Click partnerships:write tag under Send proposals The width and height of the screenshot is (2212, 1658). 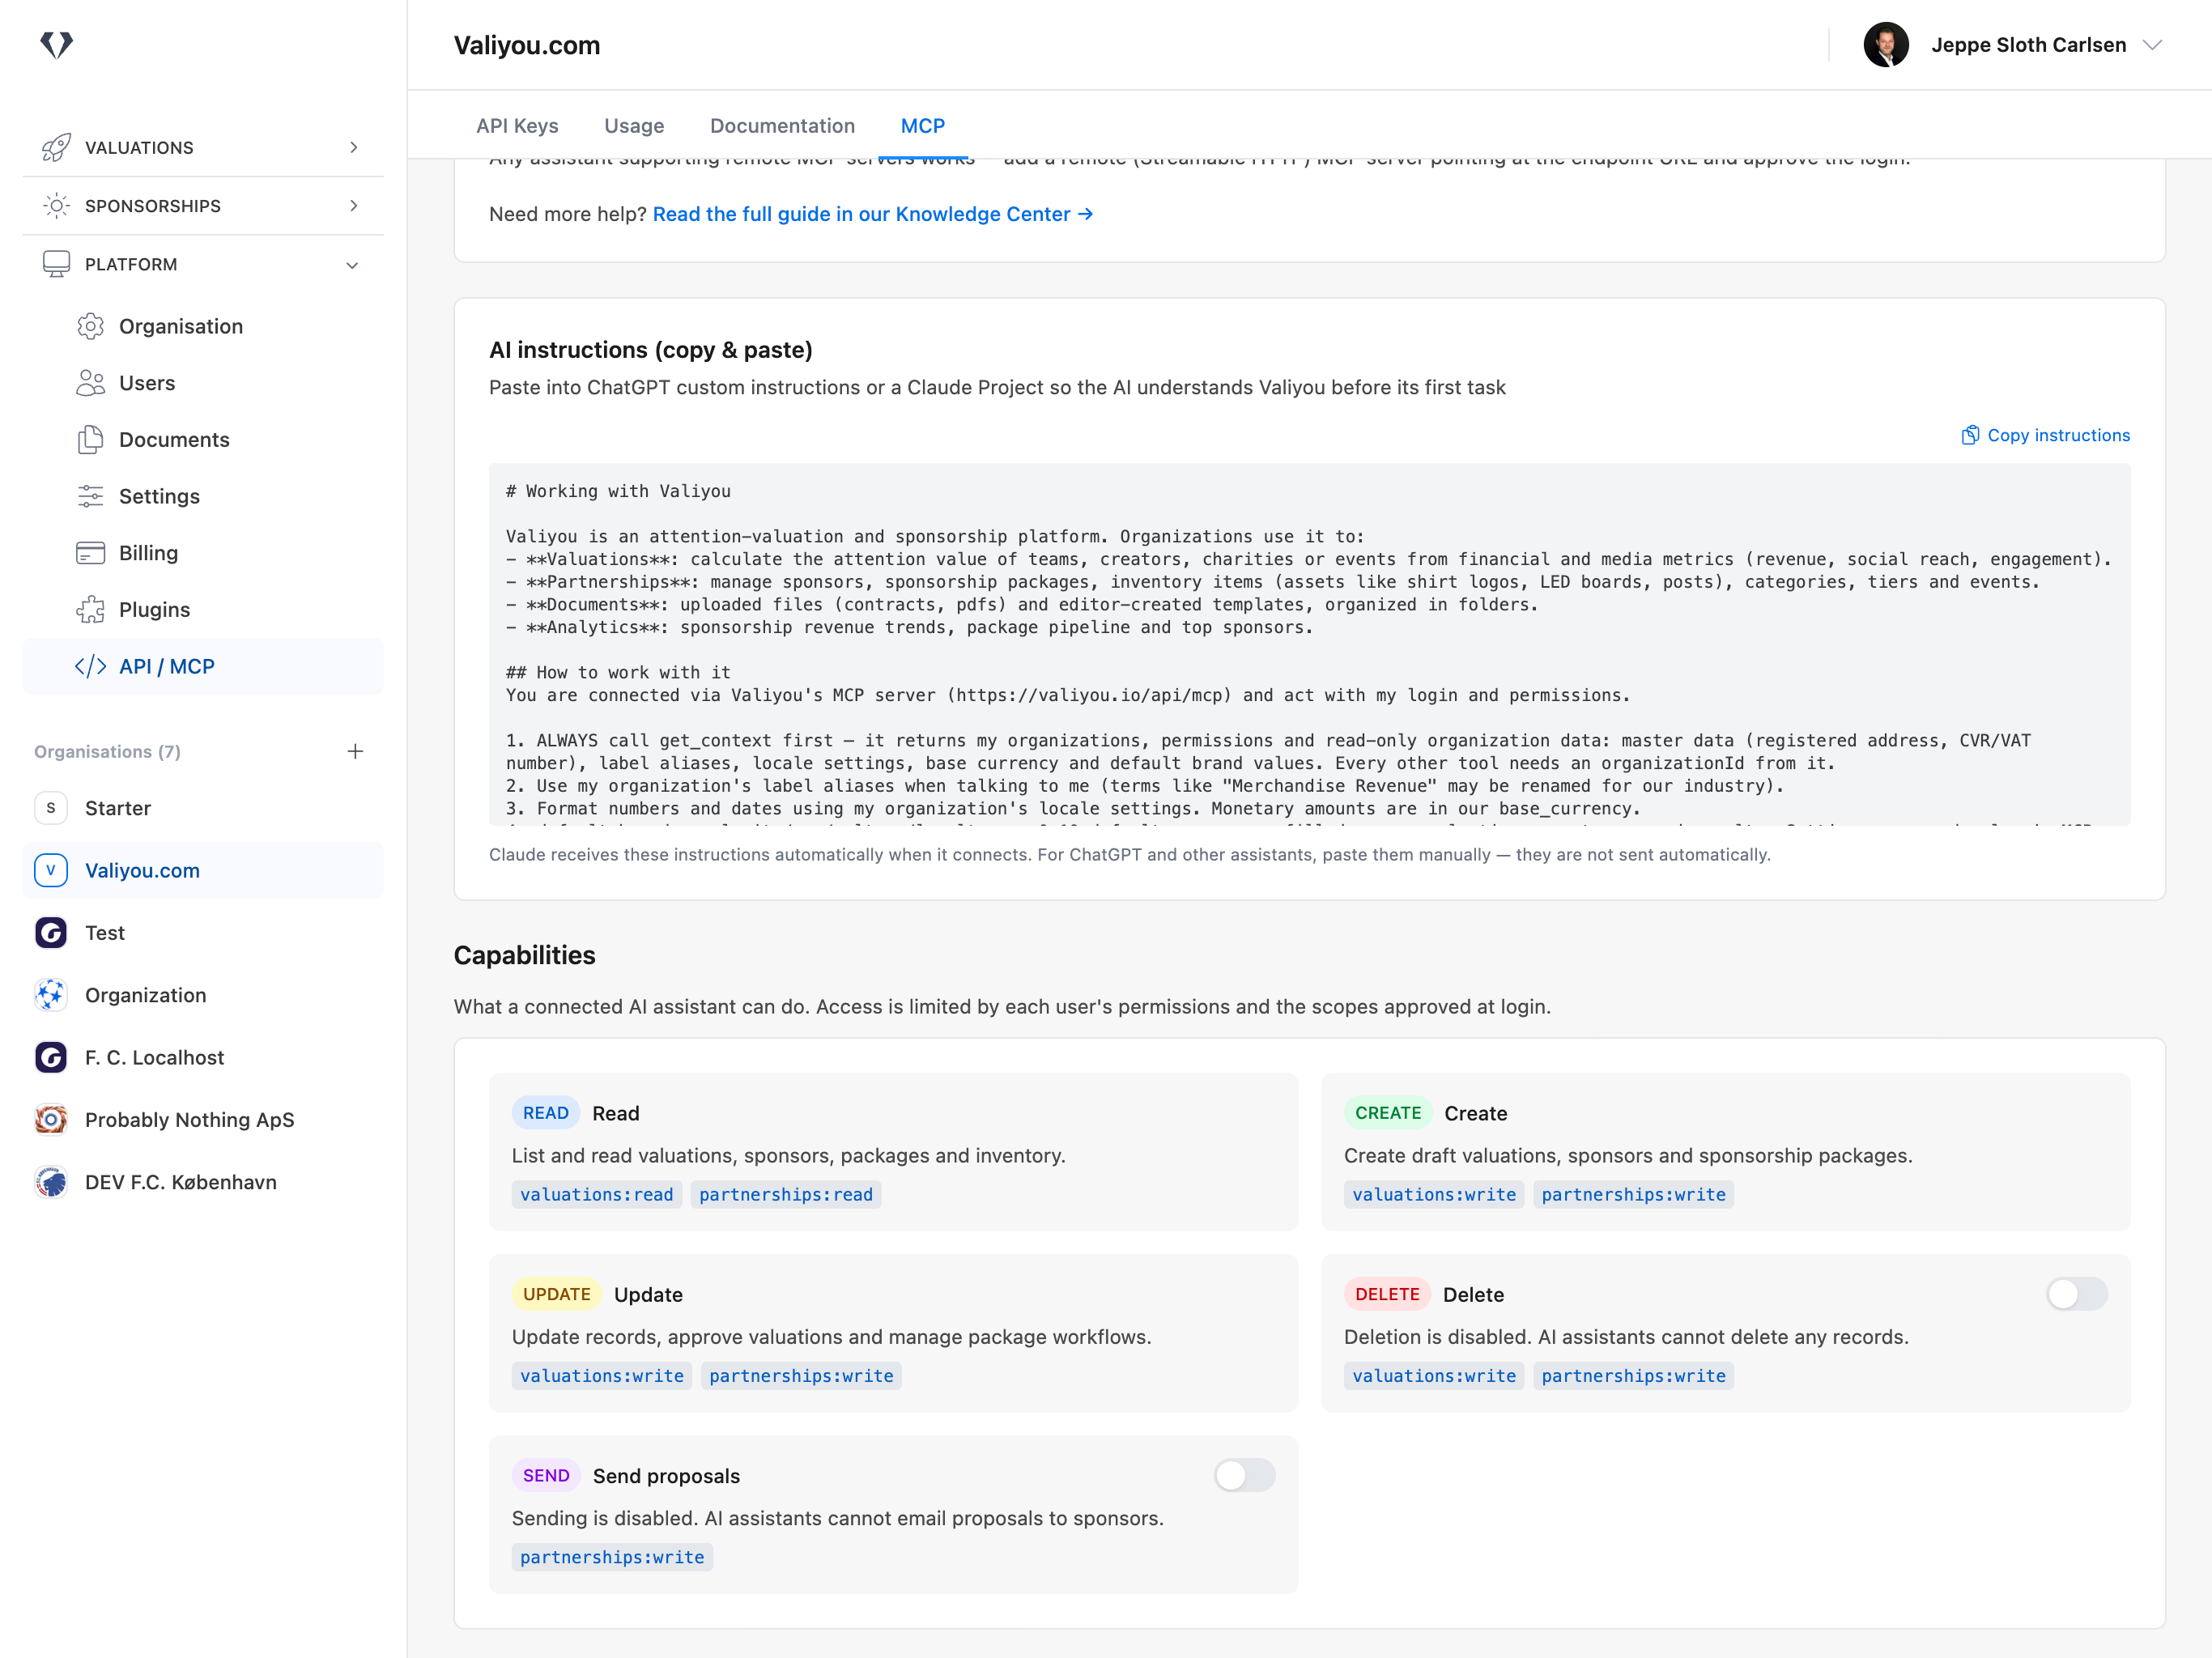pos(611,1557)
